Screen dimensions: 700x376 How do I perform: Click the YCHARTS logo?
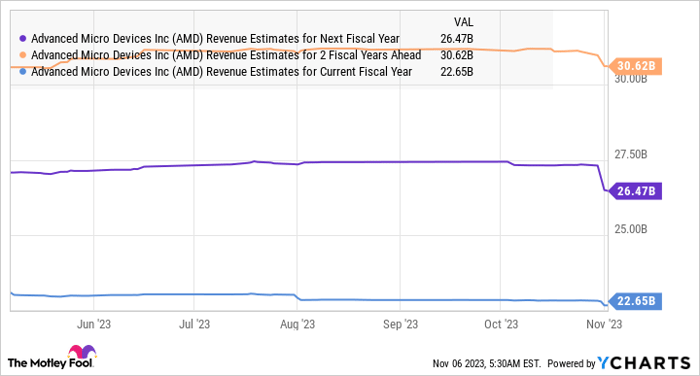tap(644, 363)
